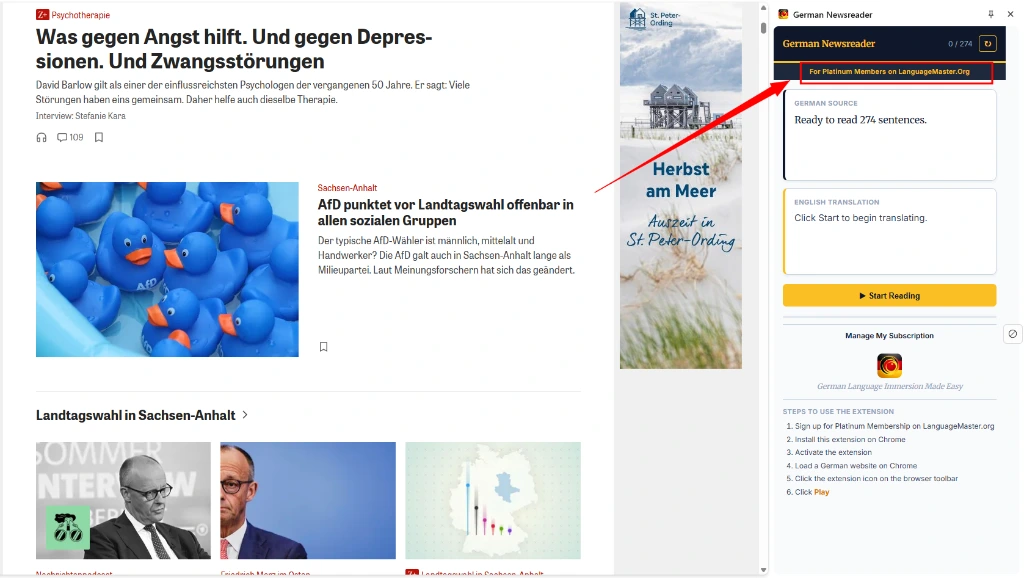This screenshot has width=1024, height=578.
Task: Click the Herbst am Meer St. Peter-Ording advertisement
Action: click(680, 185)
